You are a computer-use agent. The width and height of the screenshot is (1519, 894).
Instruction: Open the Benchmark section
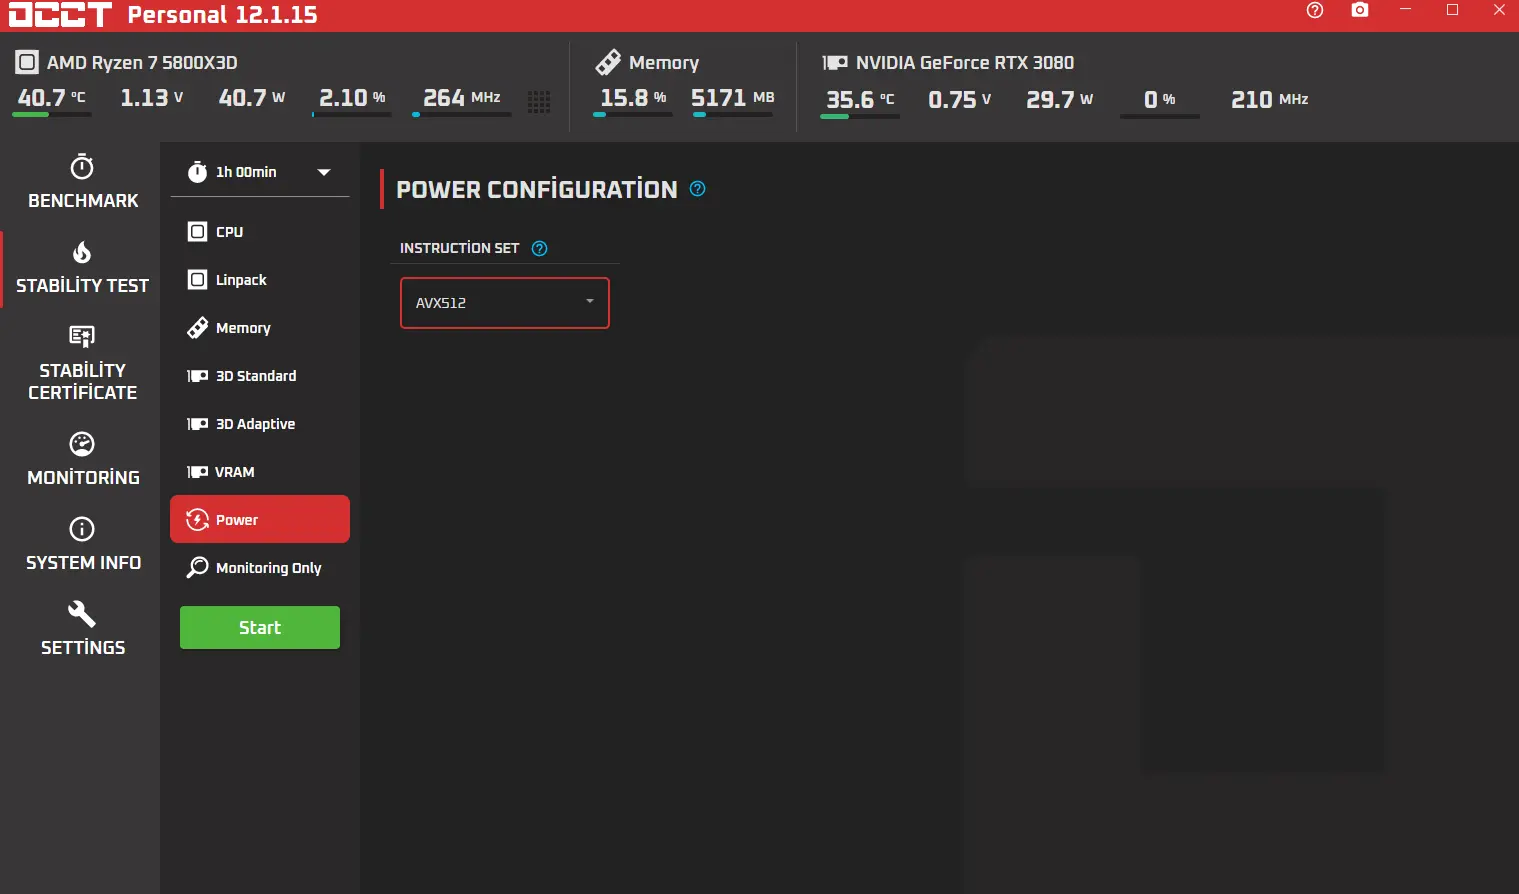click(x=82, y=182)
